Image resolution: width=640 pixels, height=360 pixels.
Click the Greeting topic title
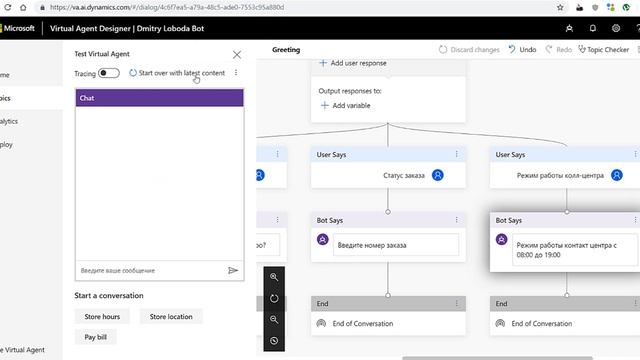coord(286,50)
